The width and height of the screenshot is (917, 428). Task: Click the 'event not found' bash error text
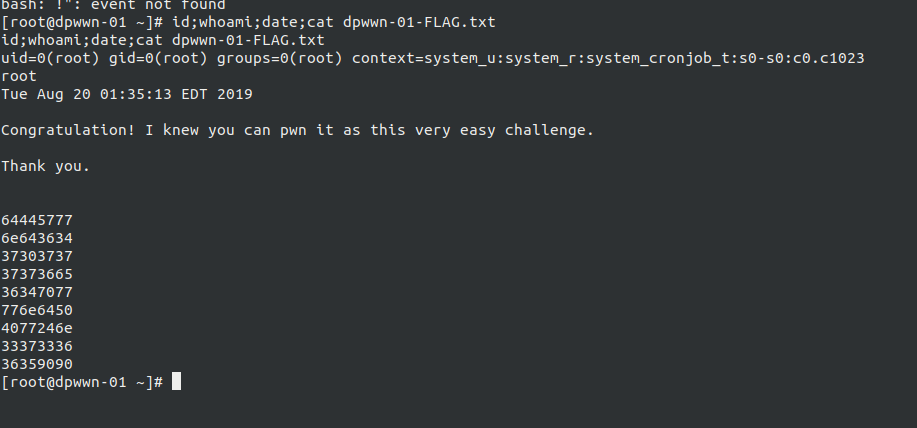coord(158,5)
